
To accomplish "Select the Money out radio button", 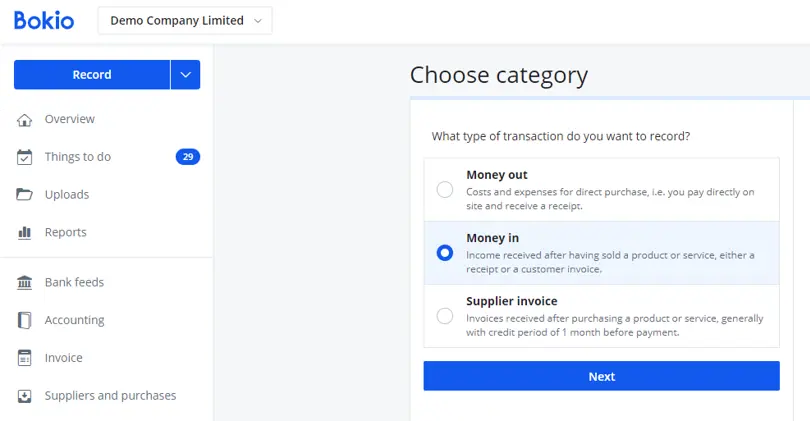I will pos(445,190).
